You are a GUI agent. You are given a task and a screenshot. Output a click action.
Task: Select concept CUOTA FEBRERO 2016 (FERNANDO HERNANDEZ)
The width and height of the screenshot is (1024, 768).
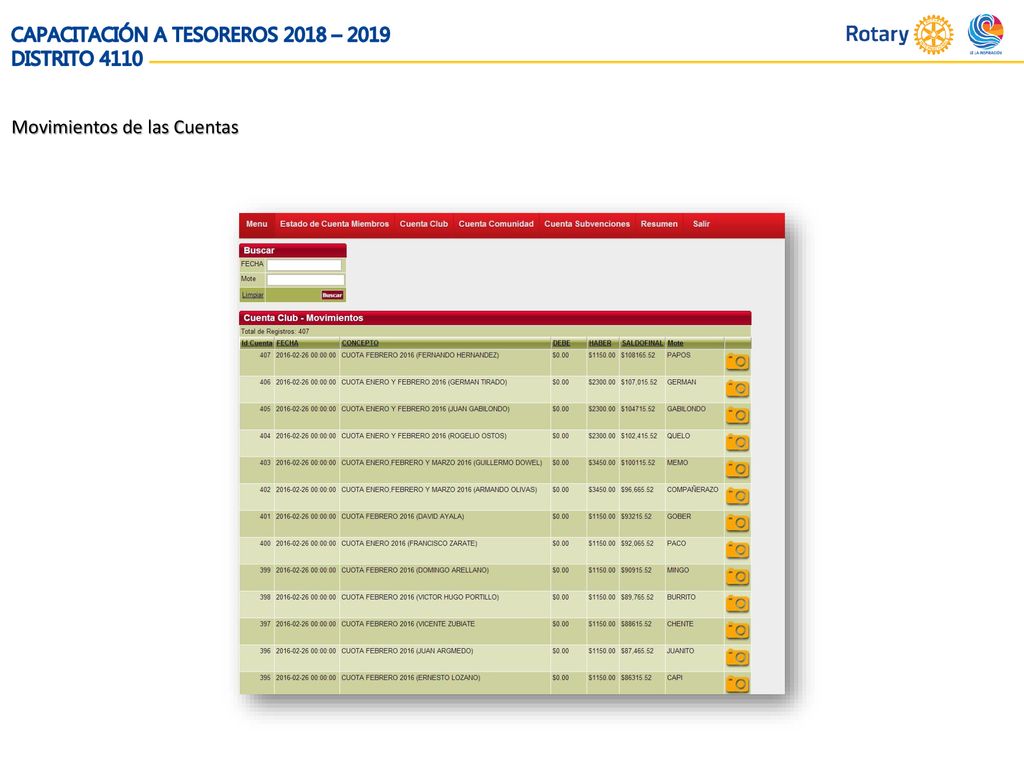[420, 355]
